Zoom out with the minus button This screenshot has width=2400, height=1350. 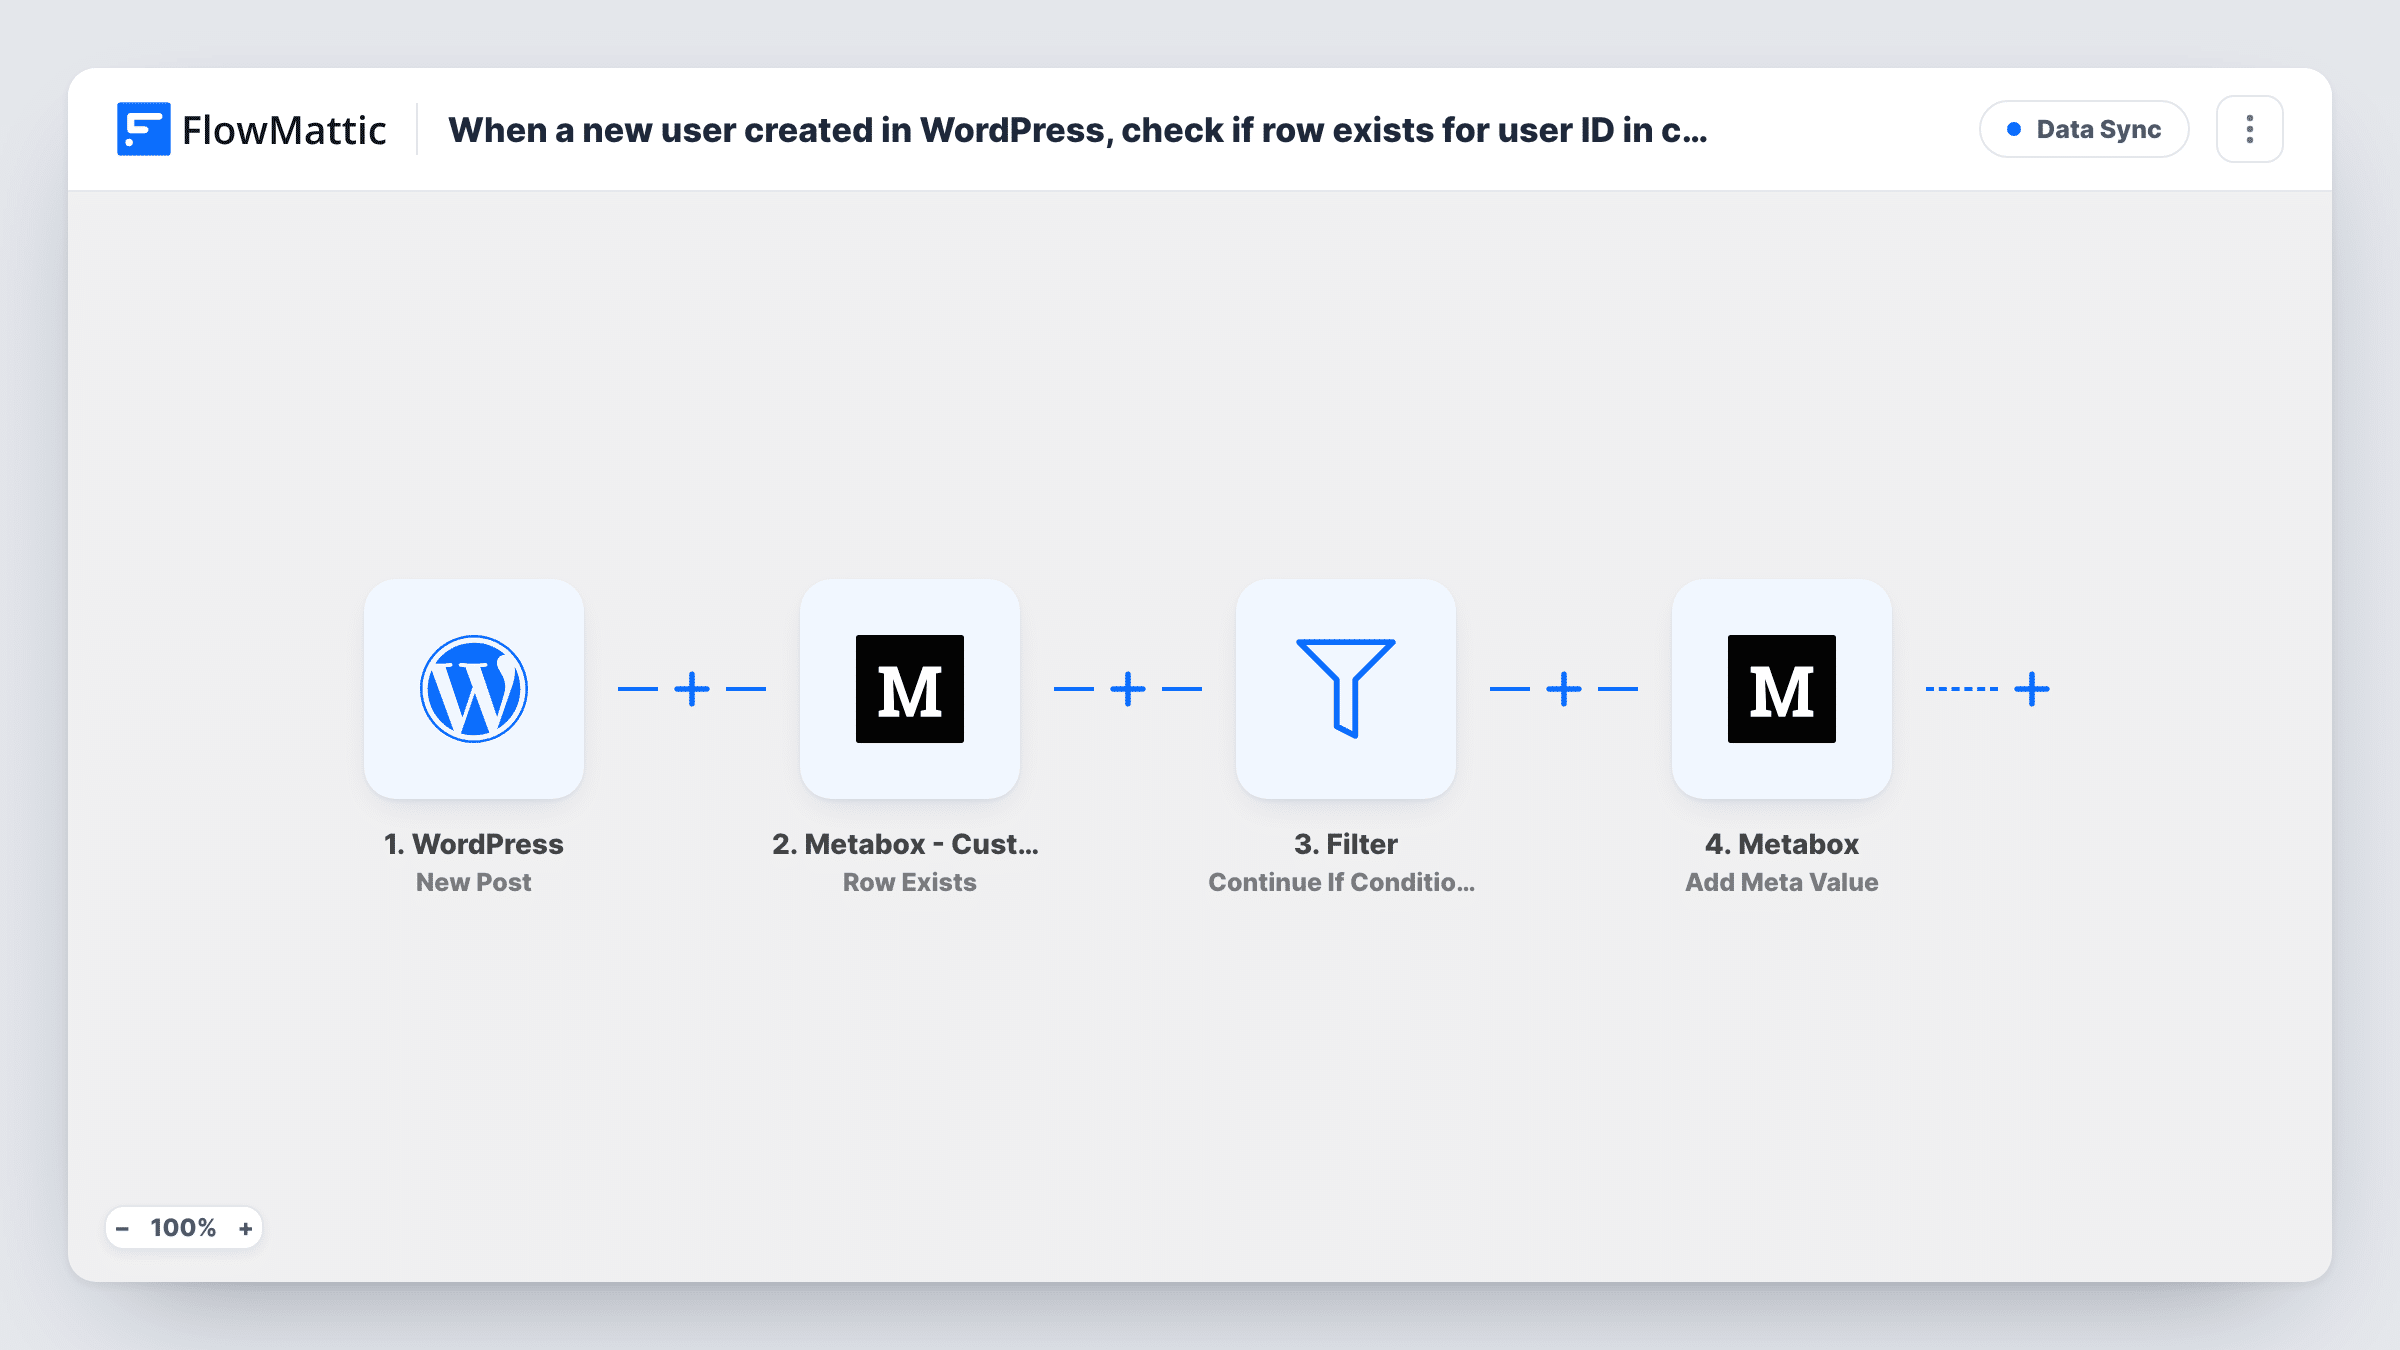coord(122,1228)
